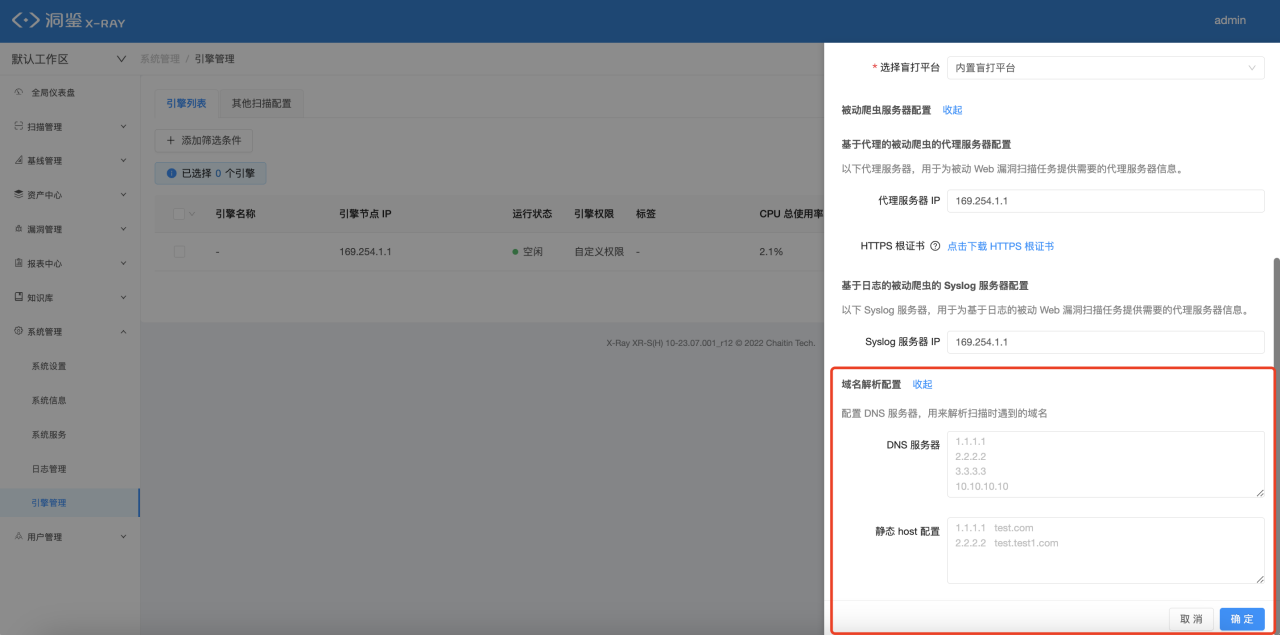Expand the 资产中心 menu chevron

pos(123,195)
